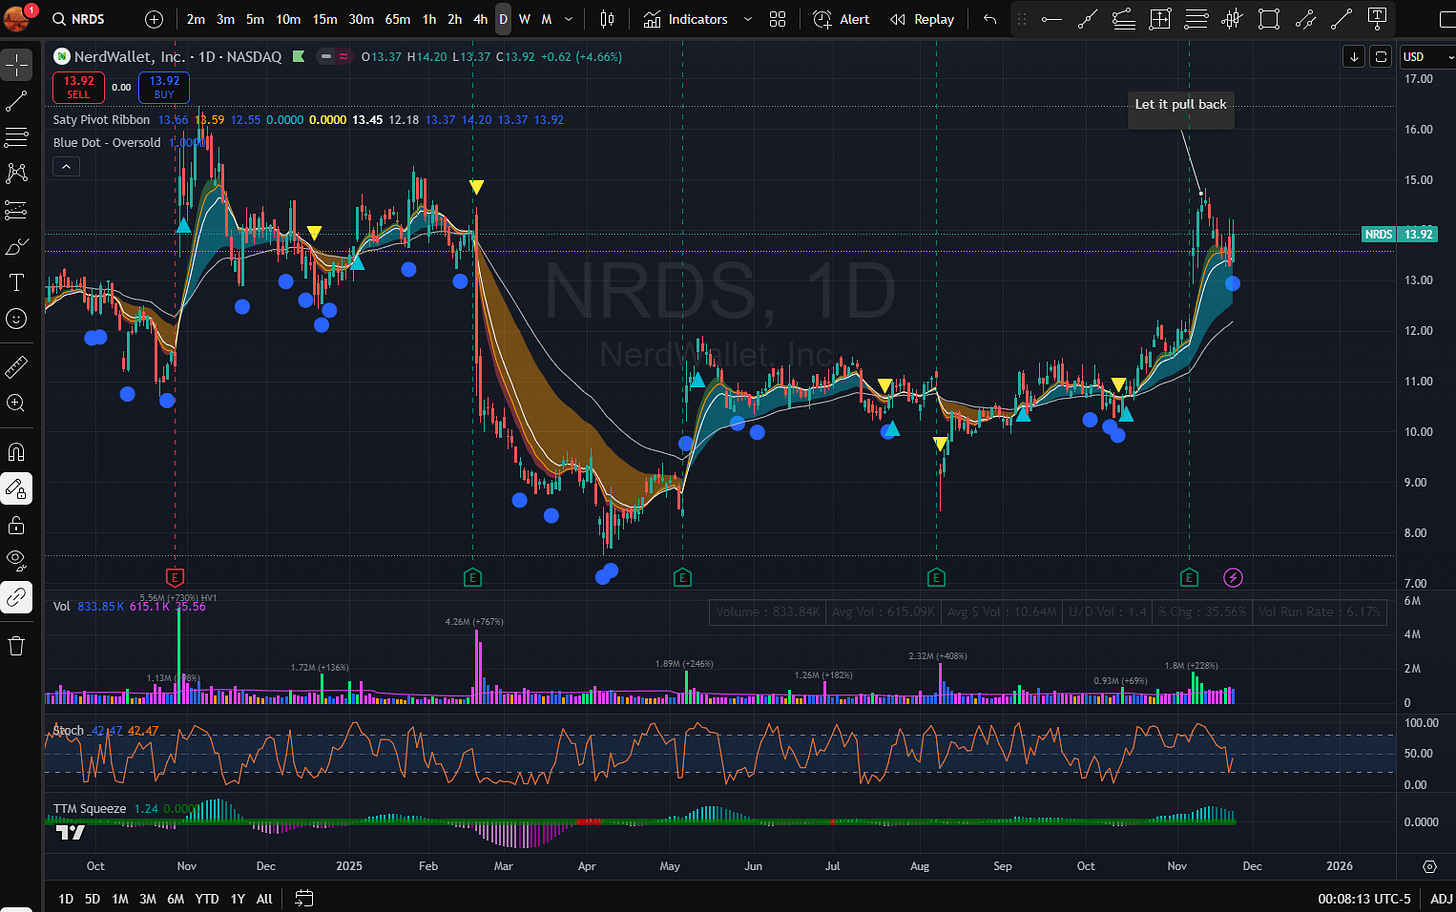This screenshot has height=912, width=1456.
Task: Open the Fibonacci retracement tools in left sidebar
Action: (x=16, y=137)
